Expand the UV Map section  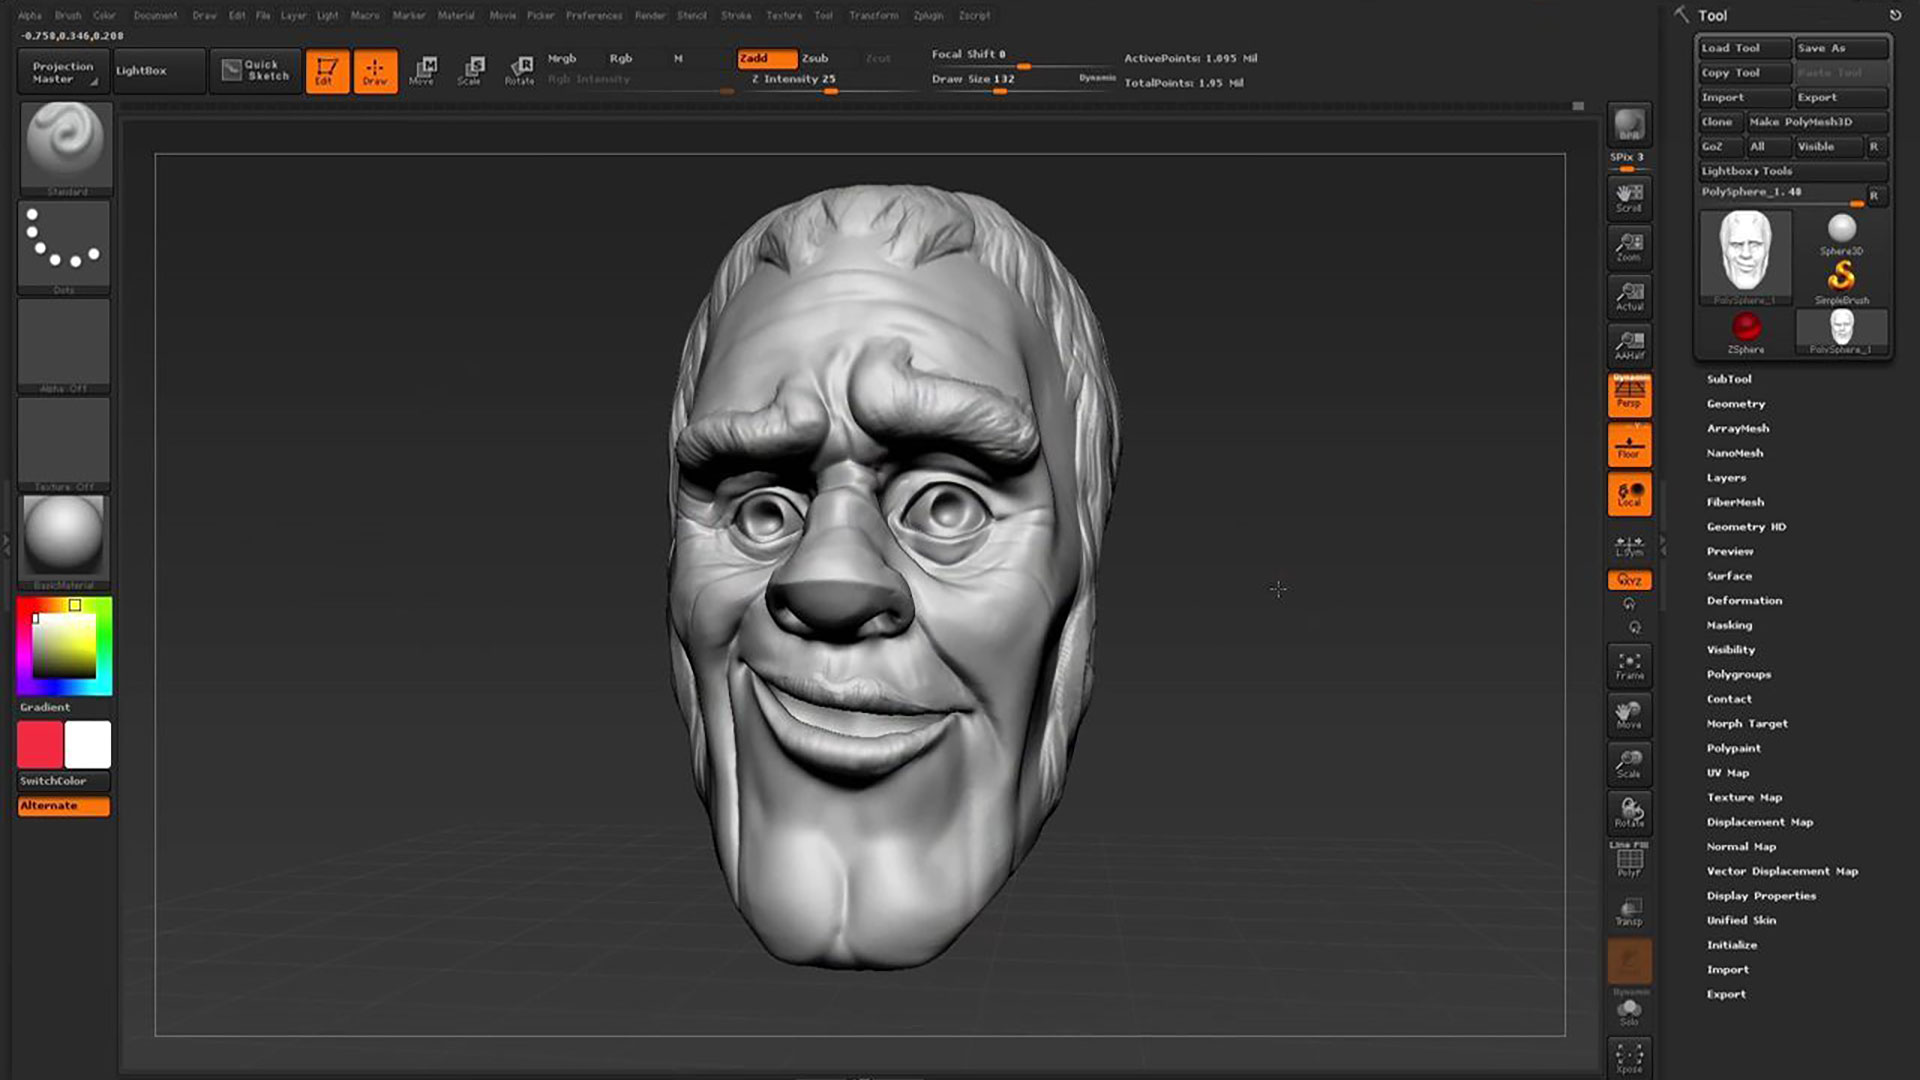1728,773
